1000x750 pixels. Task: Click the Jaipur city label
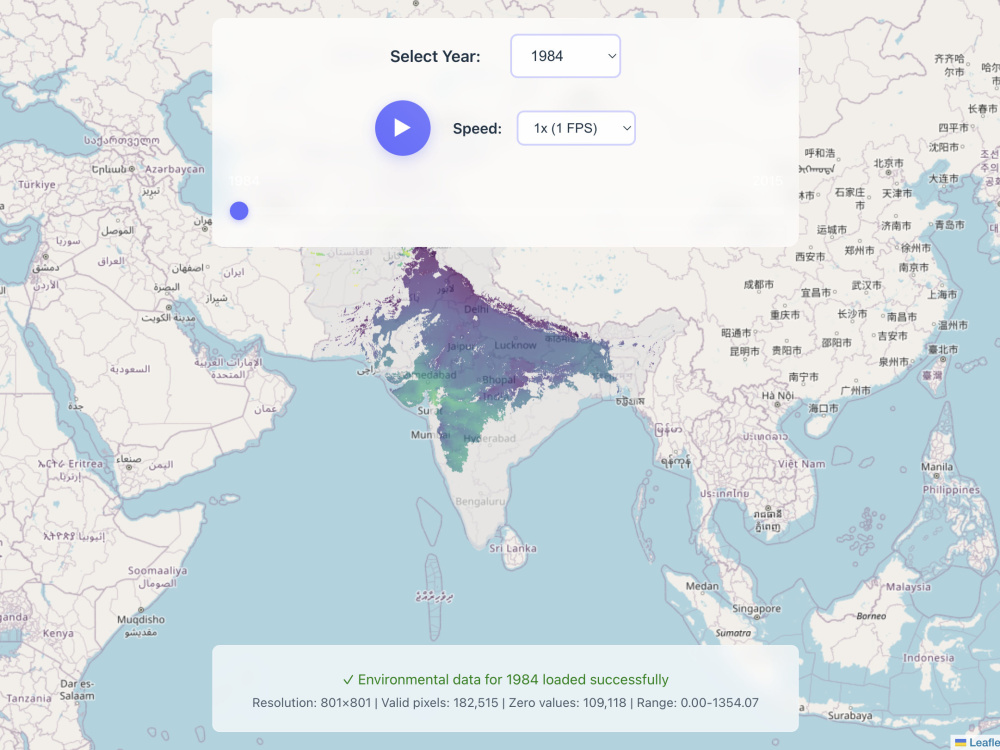461,346
